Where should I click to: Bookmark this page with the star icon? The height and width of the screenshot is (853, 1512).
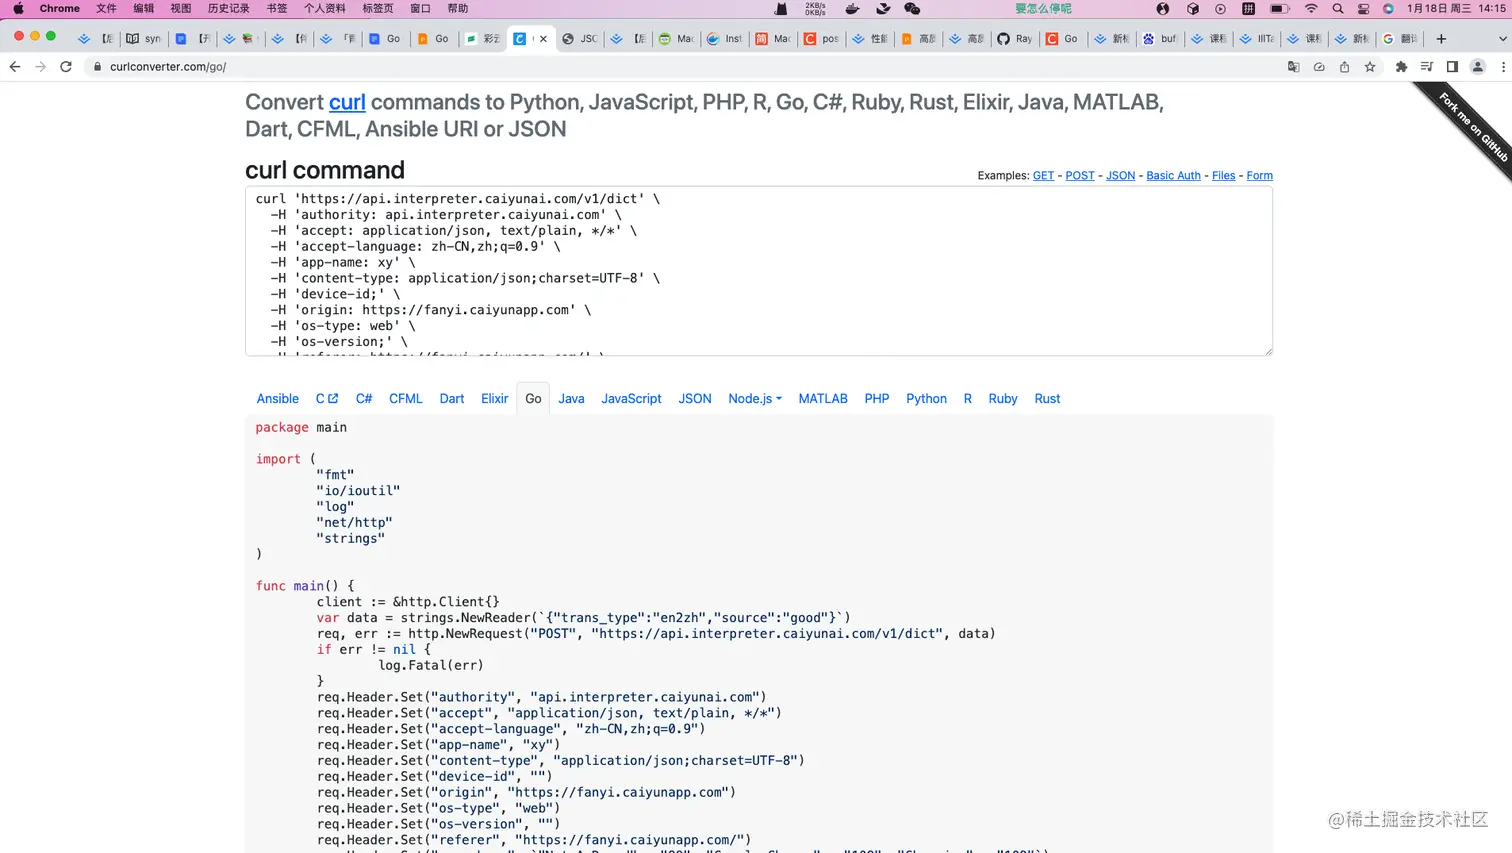pyautogui.click(x=1370, y=67)
